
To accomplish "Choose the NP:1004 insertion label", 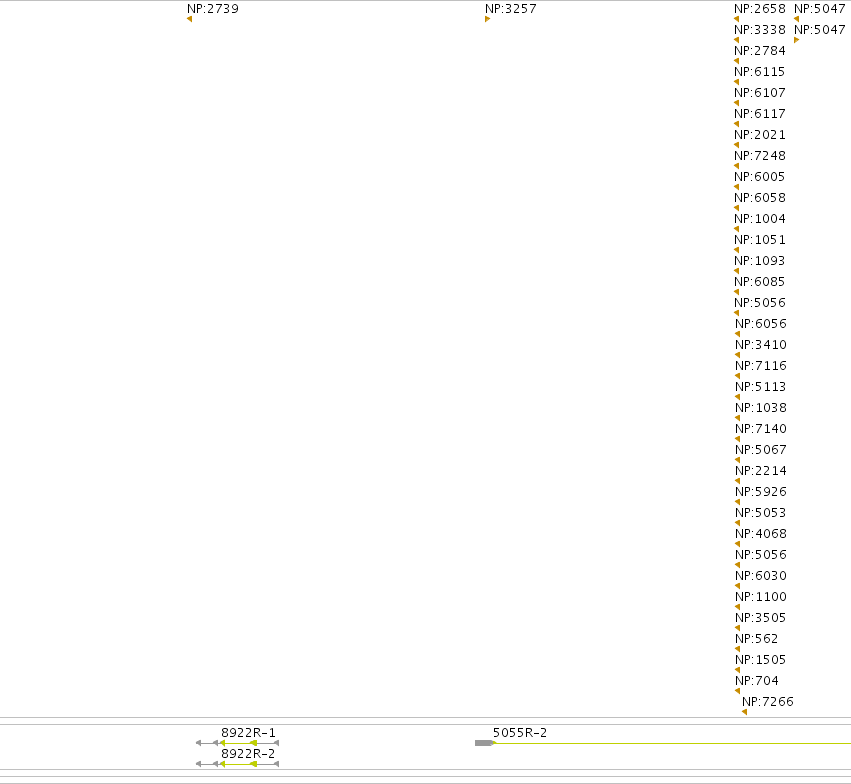I will coord(760,219).
